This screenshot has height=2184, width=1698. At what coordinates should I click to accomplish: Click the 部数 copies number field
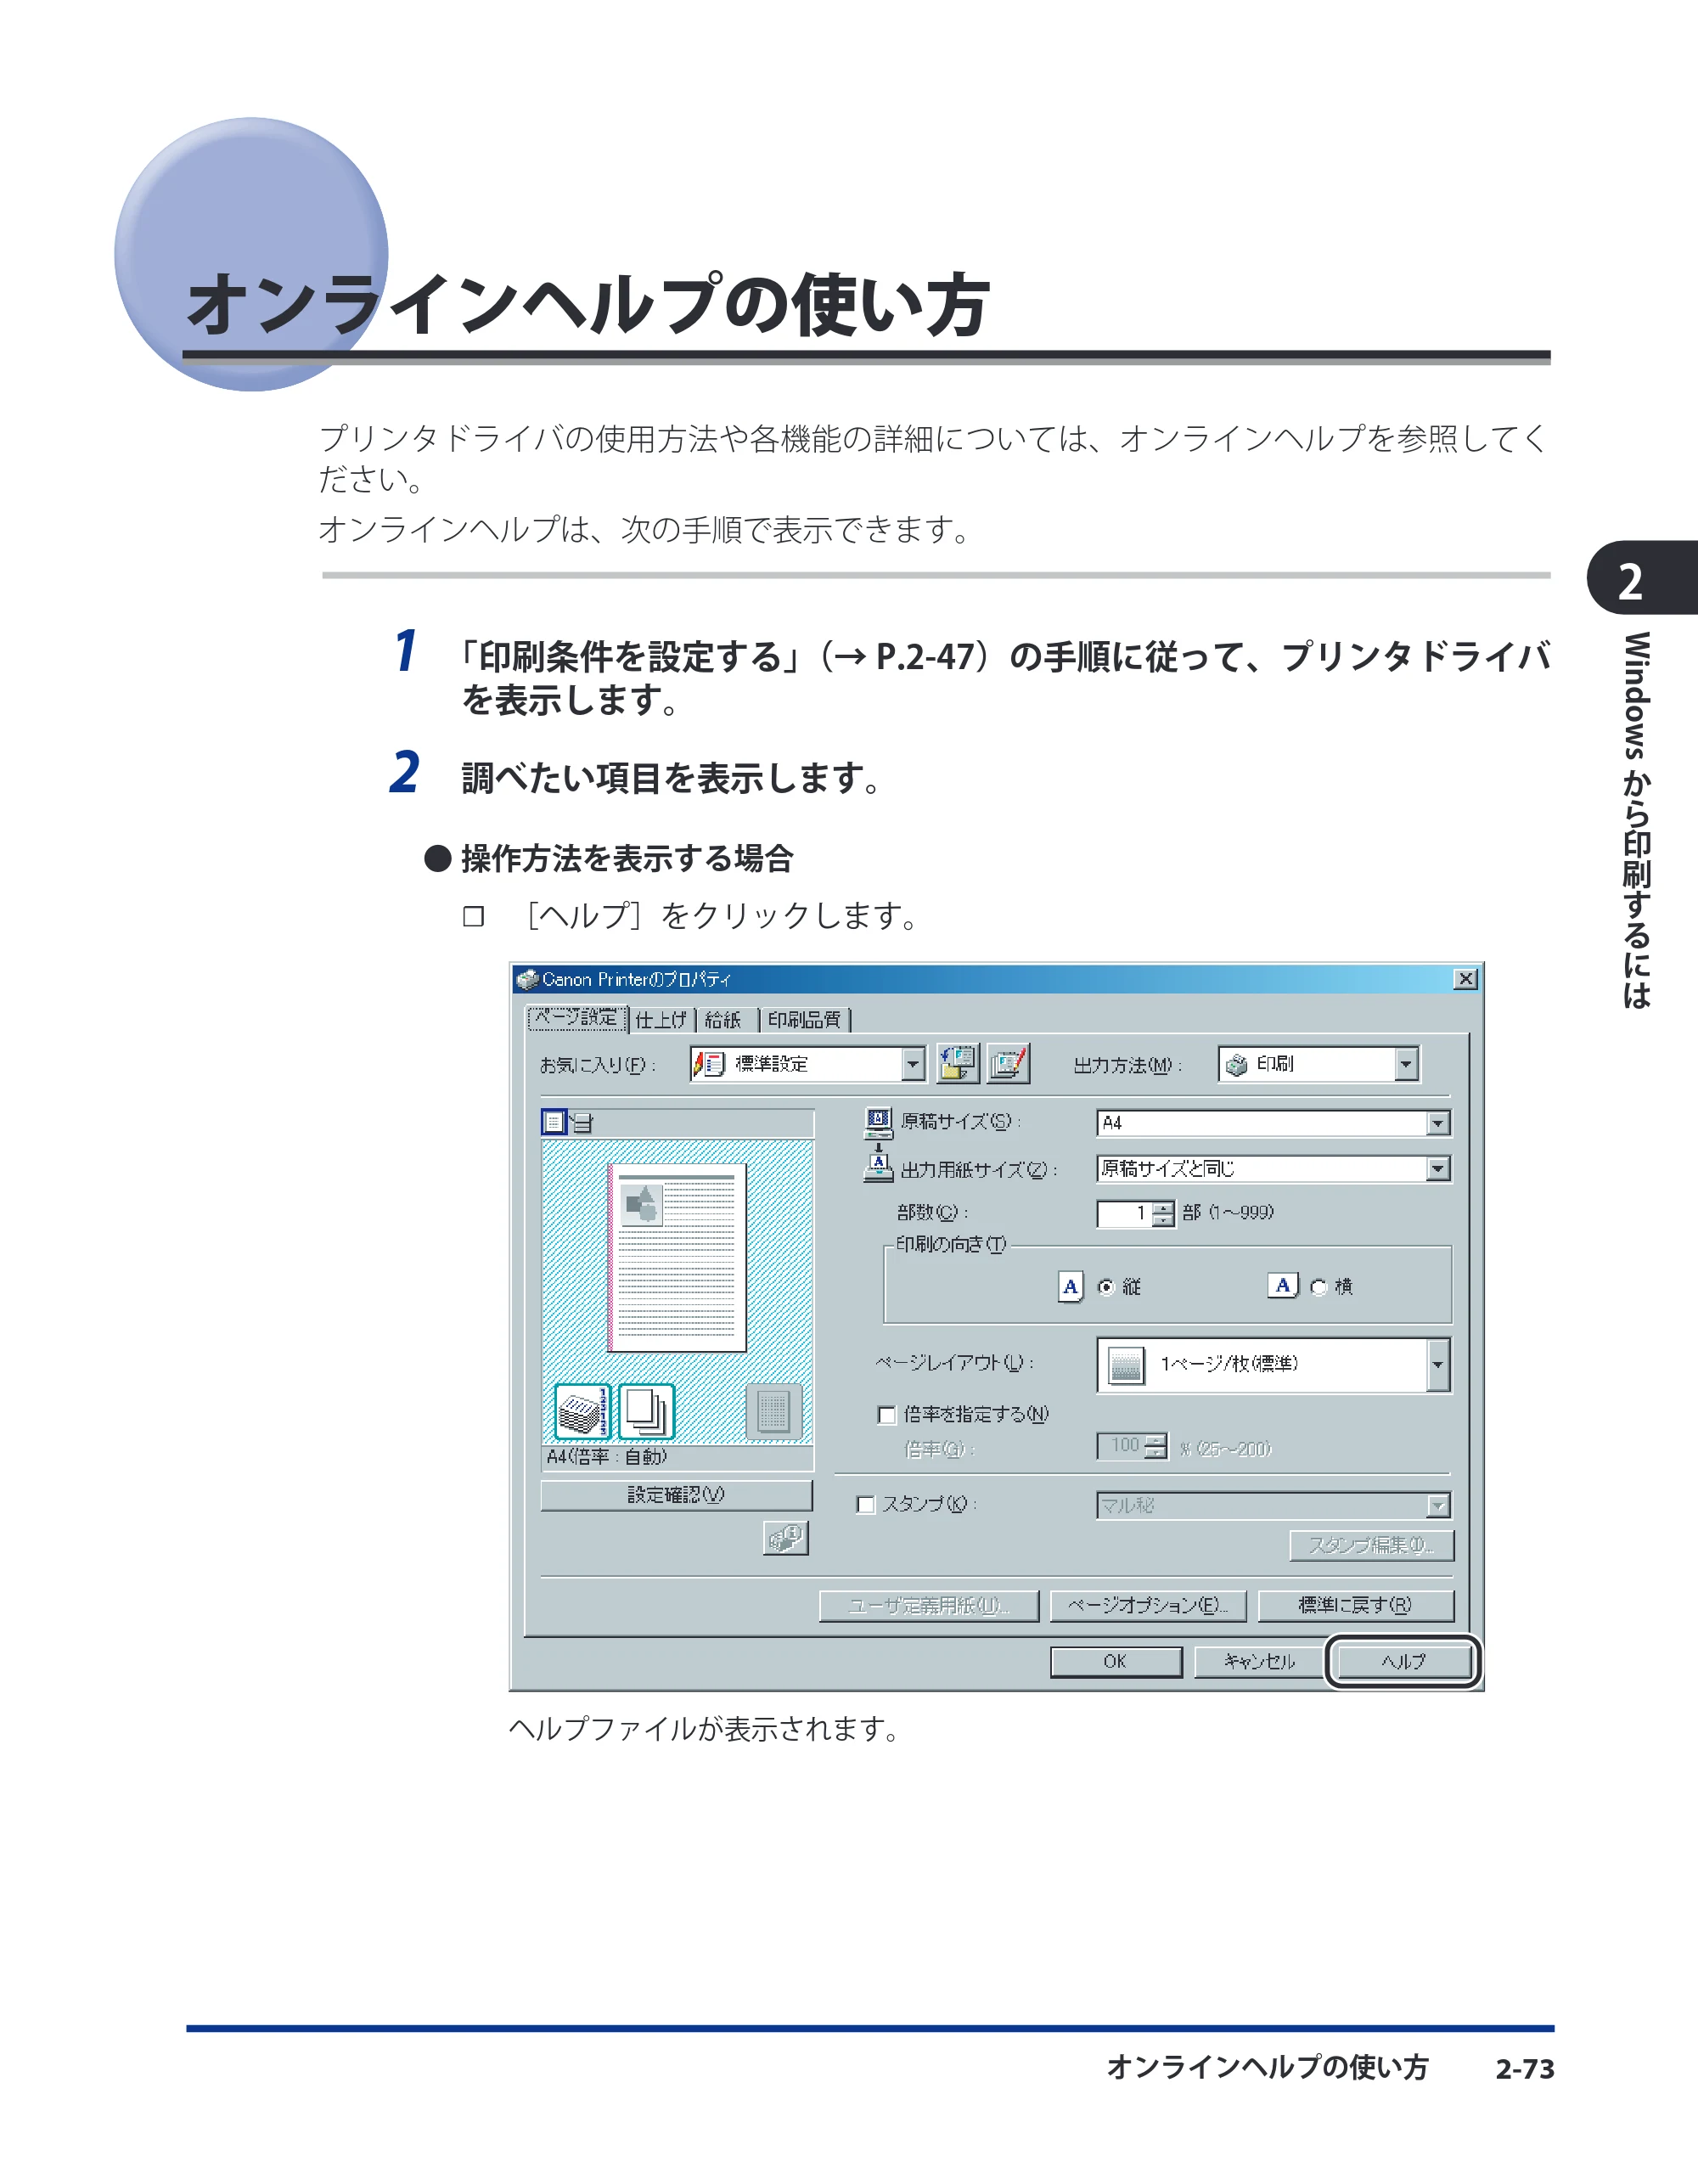(1124, 1213)
